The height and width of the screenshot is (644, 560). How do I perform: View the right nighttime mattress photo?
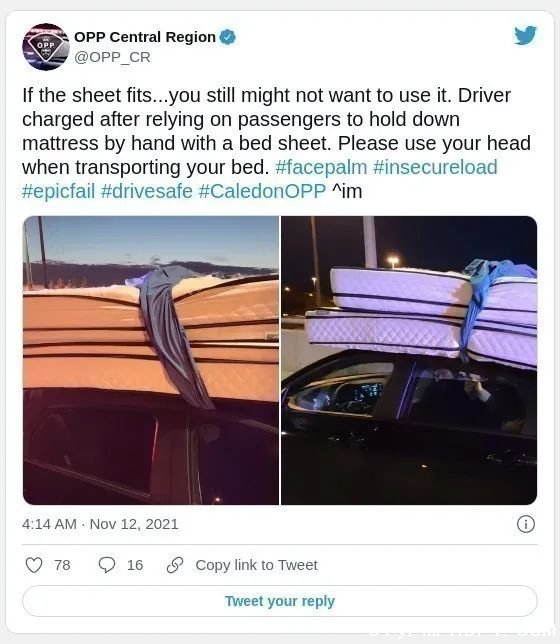point(409,360)
